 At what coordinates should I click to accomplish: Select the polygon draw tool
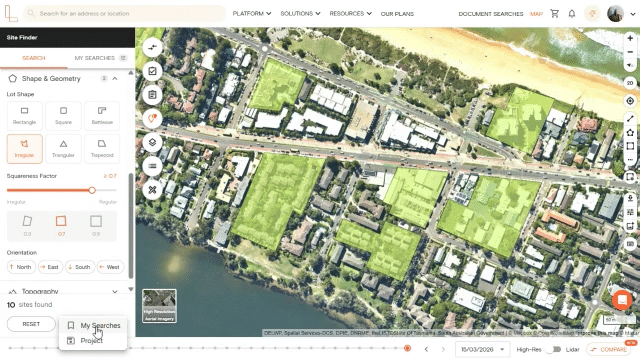(x=630, y=132)
